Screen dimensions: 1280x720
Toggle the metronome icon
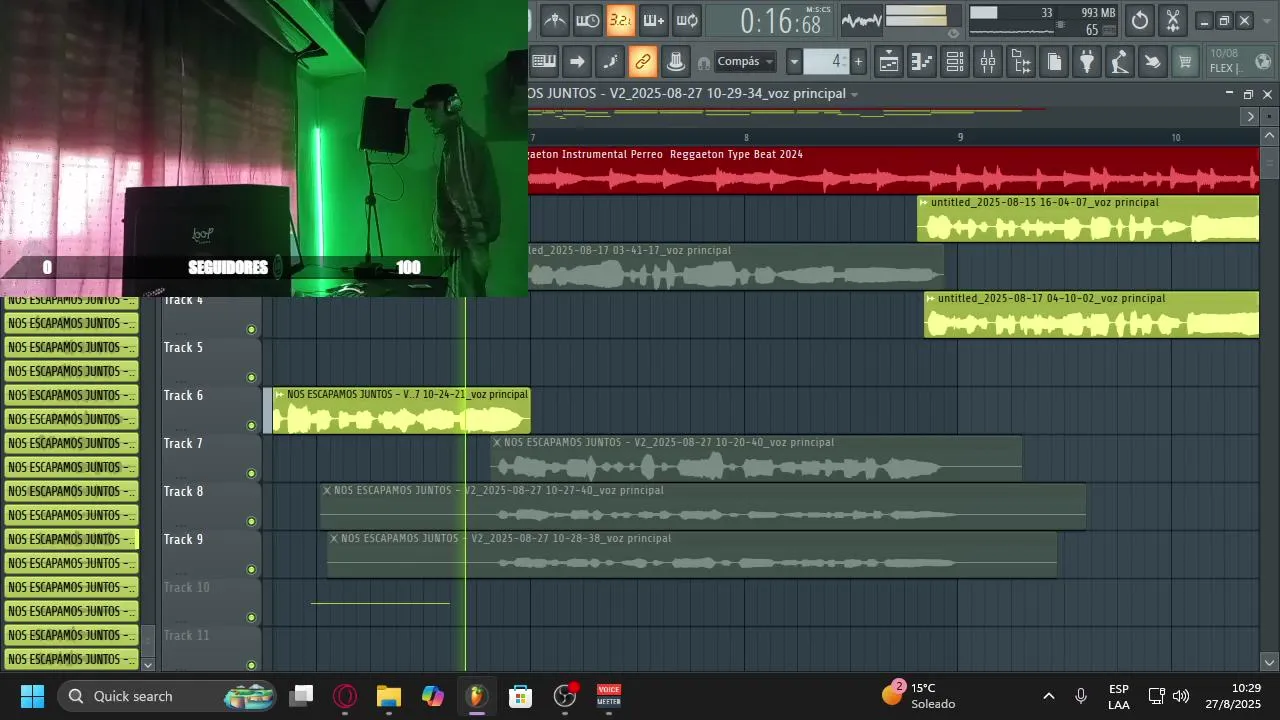[555, 20]
